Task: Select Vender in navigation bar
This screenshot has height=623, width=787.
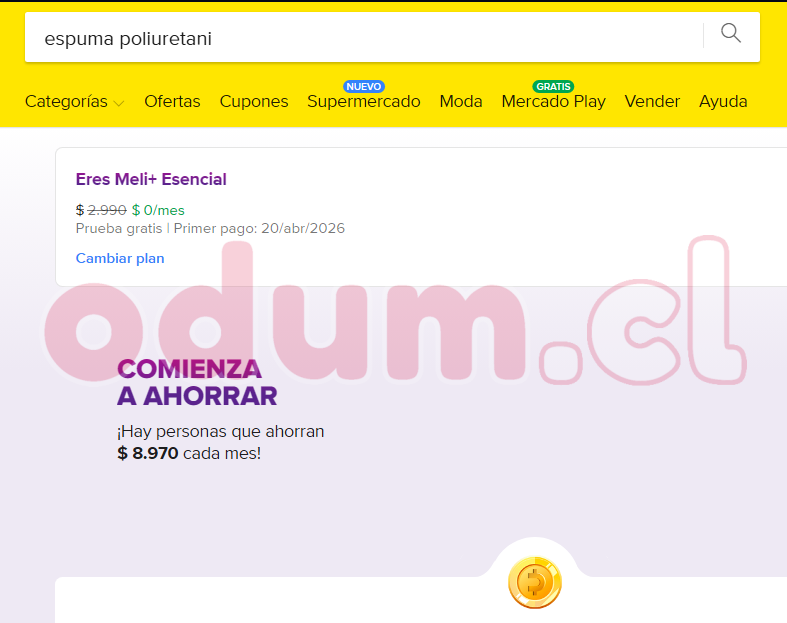Action: coord(652,101)
